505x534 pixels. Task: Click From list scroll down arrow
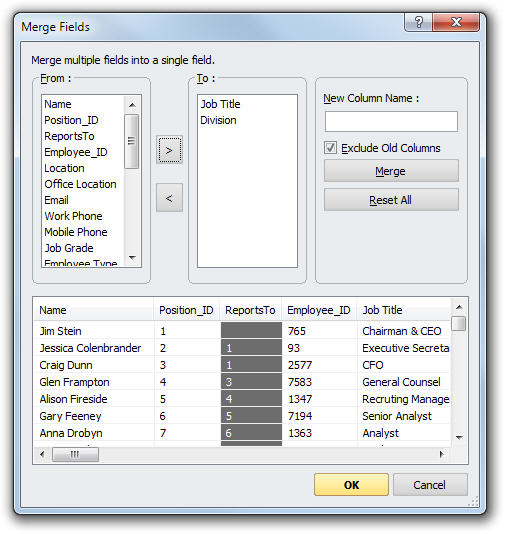132,257
